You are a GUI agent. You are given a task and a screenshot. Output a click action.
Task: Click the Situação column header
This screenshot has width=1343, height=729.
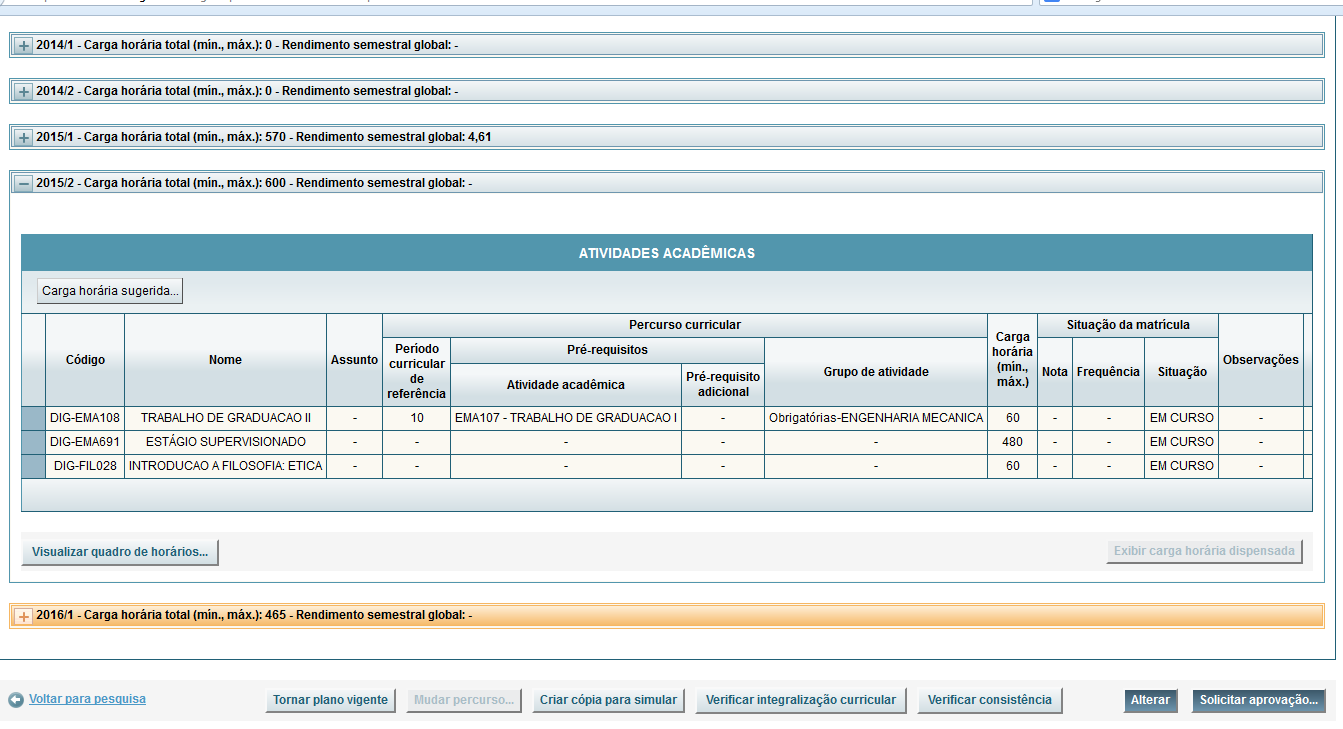coord(1182,372)
